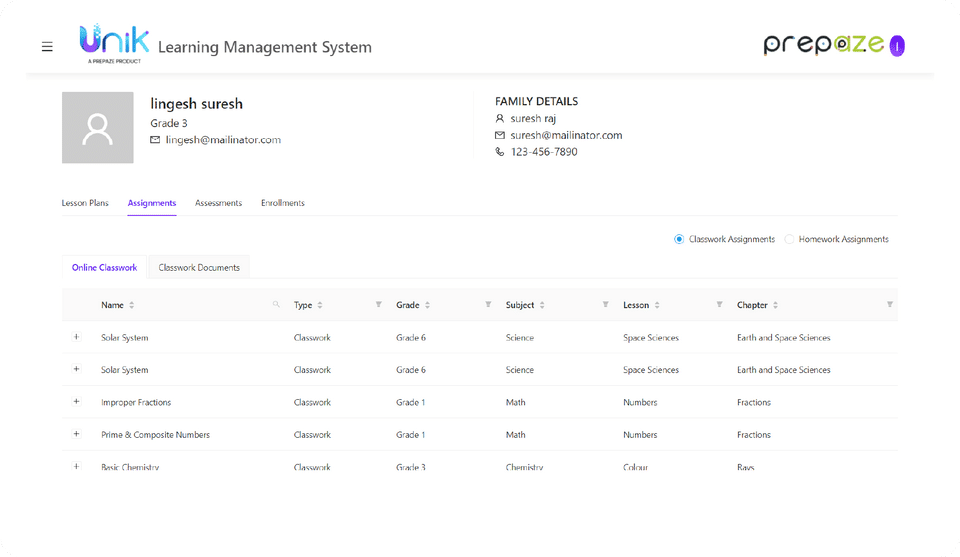The width and height of the screenshot is (960, 557).
Task: Click Prime & Composite Numbers name
Action: point(156,435)
